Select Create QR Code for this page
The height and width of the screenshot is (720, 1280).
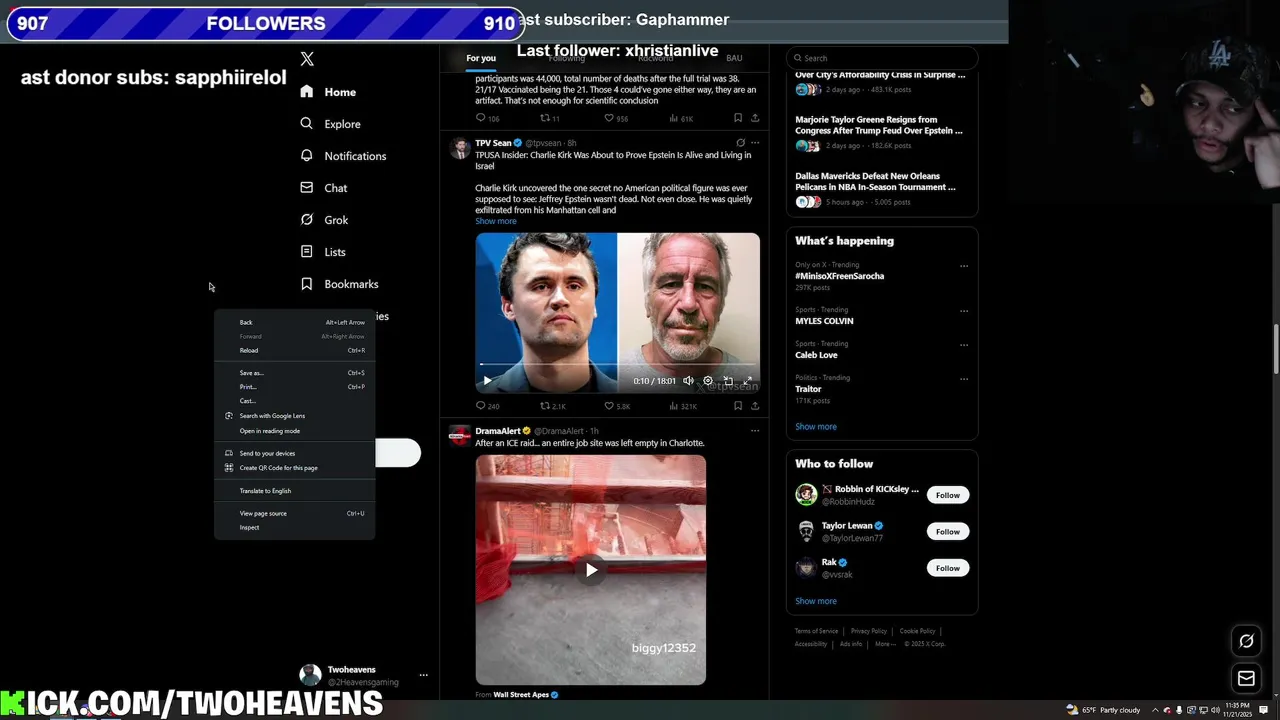[x=294, y=468]
